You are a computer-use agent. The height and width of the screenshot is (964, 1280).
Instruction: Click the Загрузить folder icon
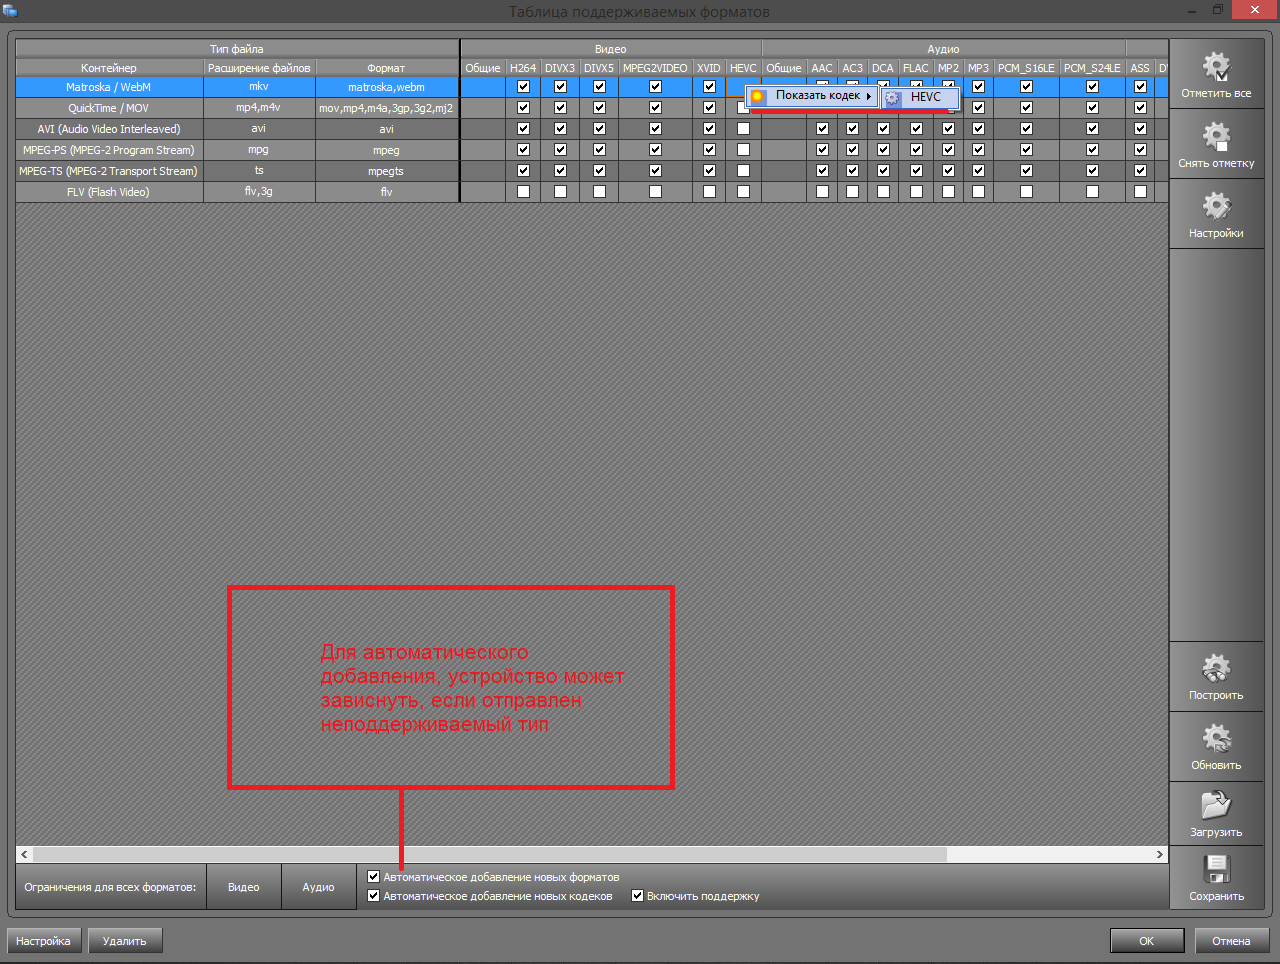coord(1216,806)
